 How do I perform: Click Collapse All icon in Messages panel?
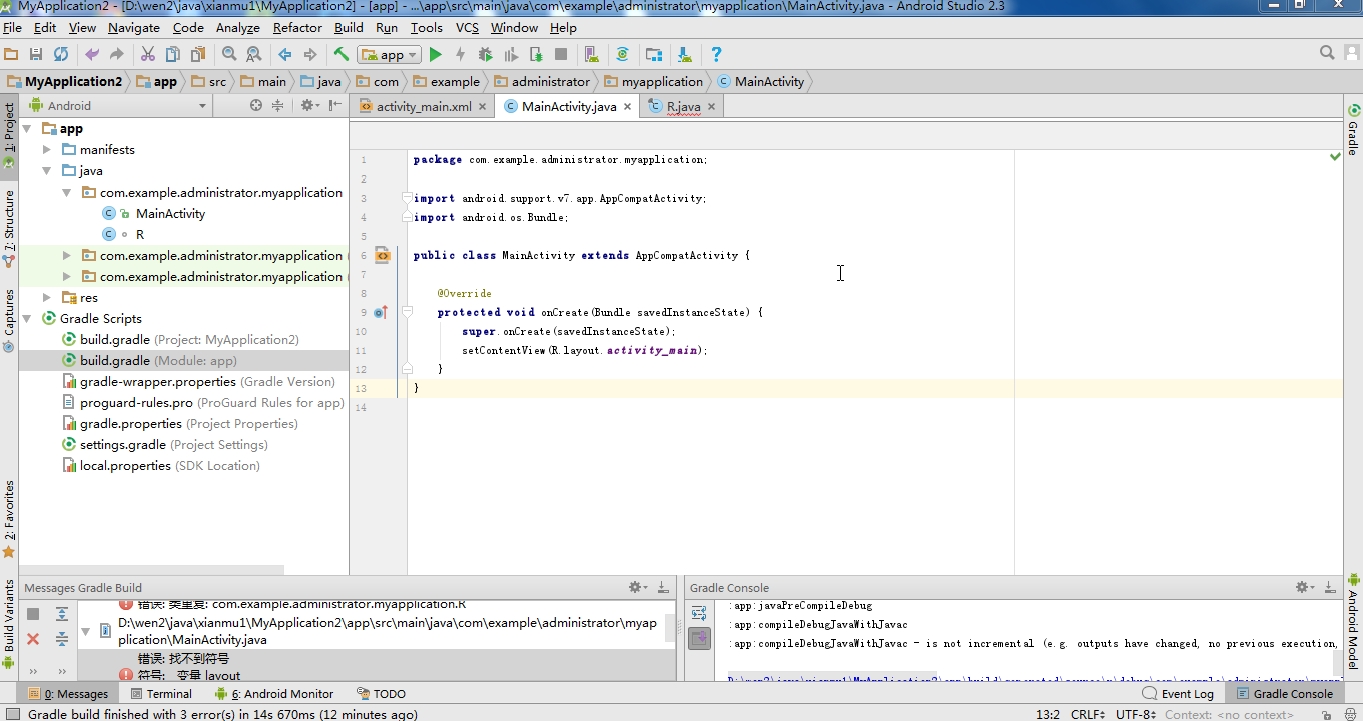coord(62,639)
